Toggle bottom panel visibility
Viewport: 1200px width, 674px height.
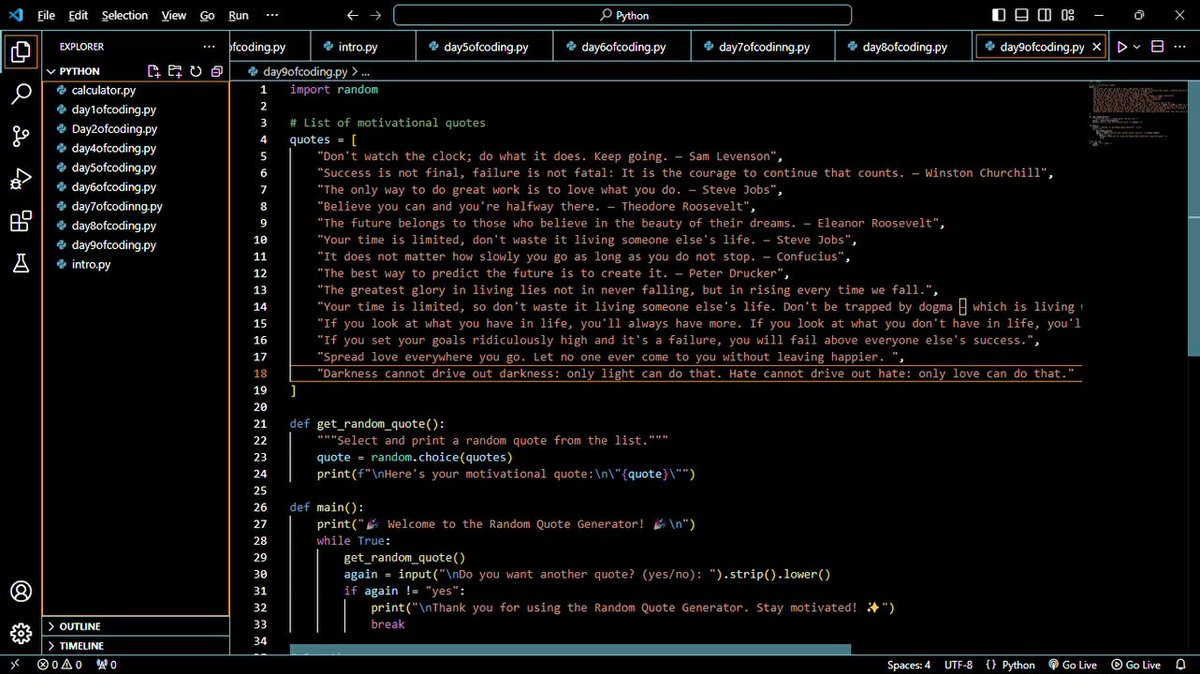pyautogui.click(x=1022, y=15)
